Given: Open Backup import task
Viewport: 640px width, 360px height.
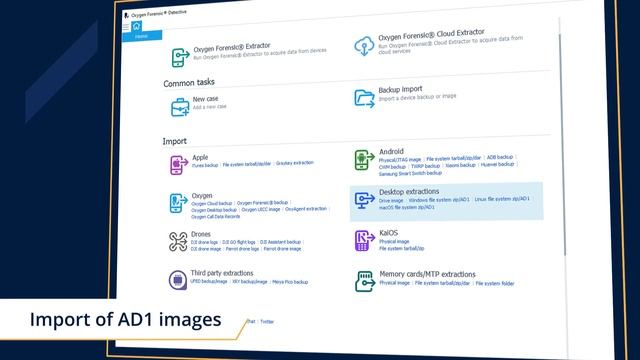Looking at the screenshot, I should 400,89.
